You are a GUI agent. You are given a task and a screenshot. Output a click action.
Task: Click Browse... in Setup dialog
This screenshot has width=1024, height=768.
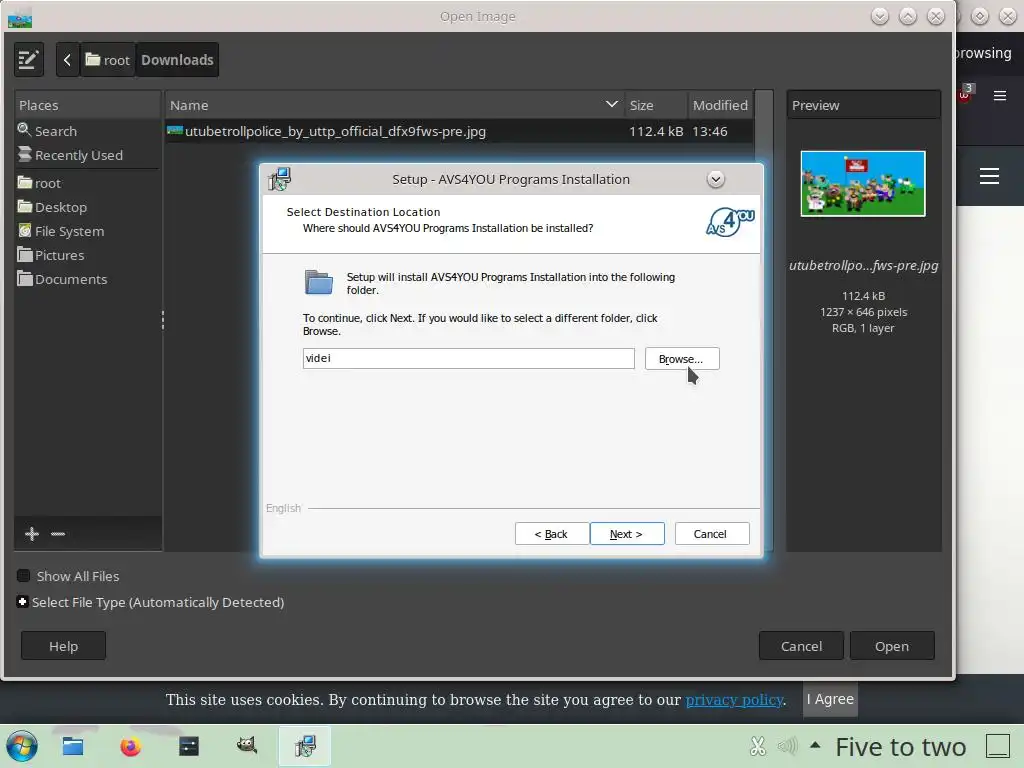point(682,359)
